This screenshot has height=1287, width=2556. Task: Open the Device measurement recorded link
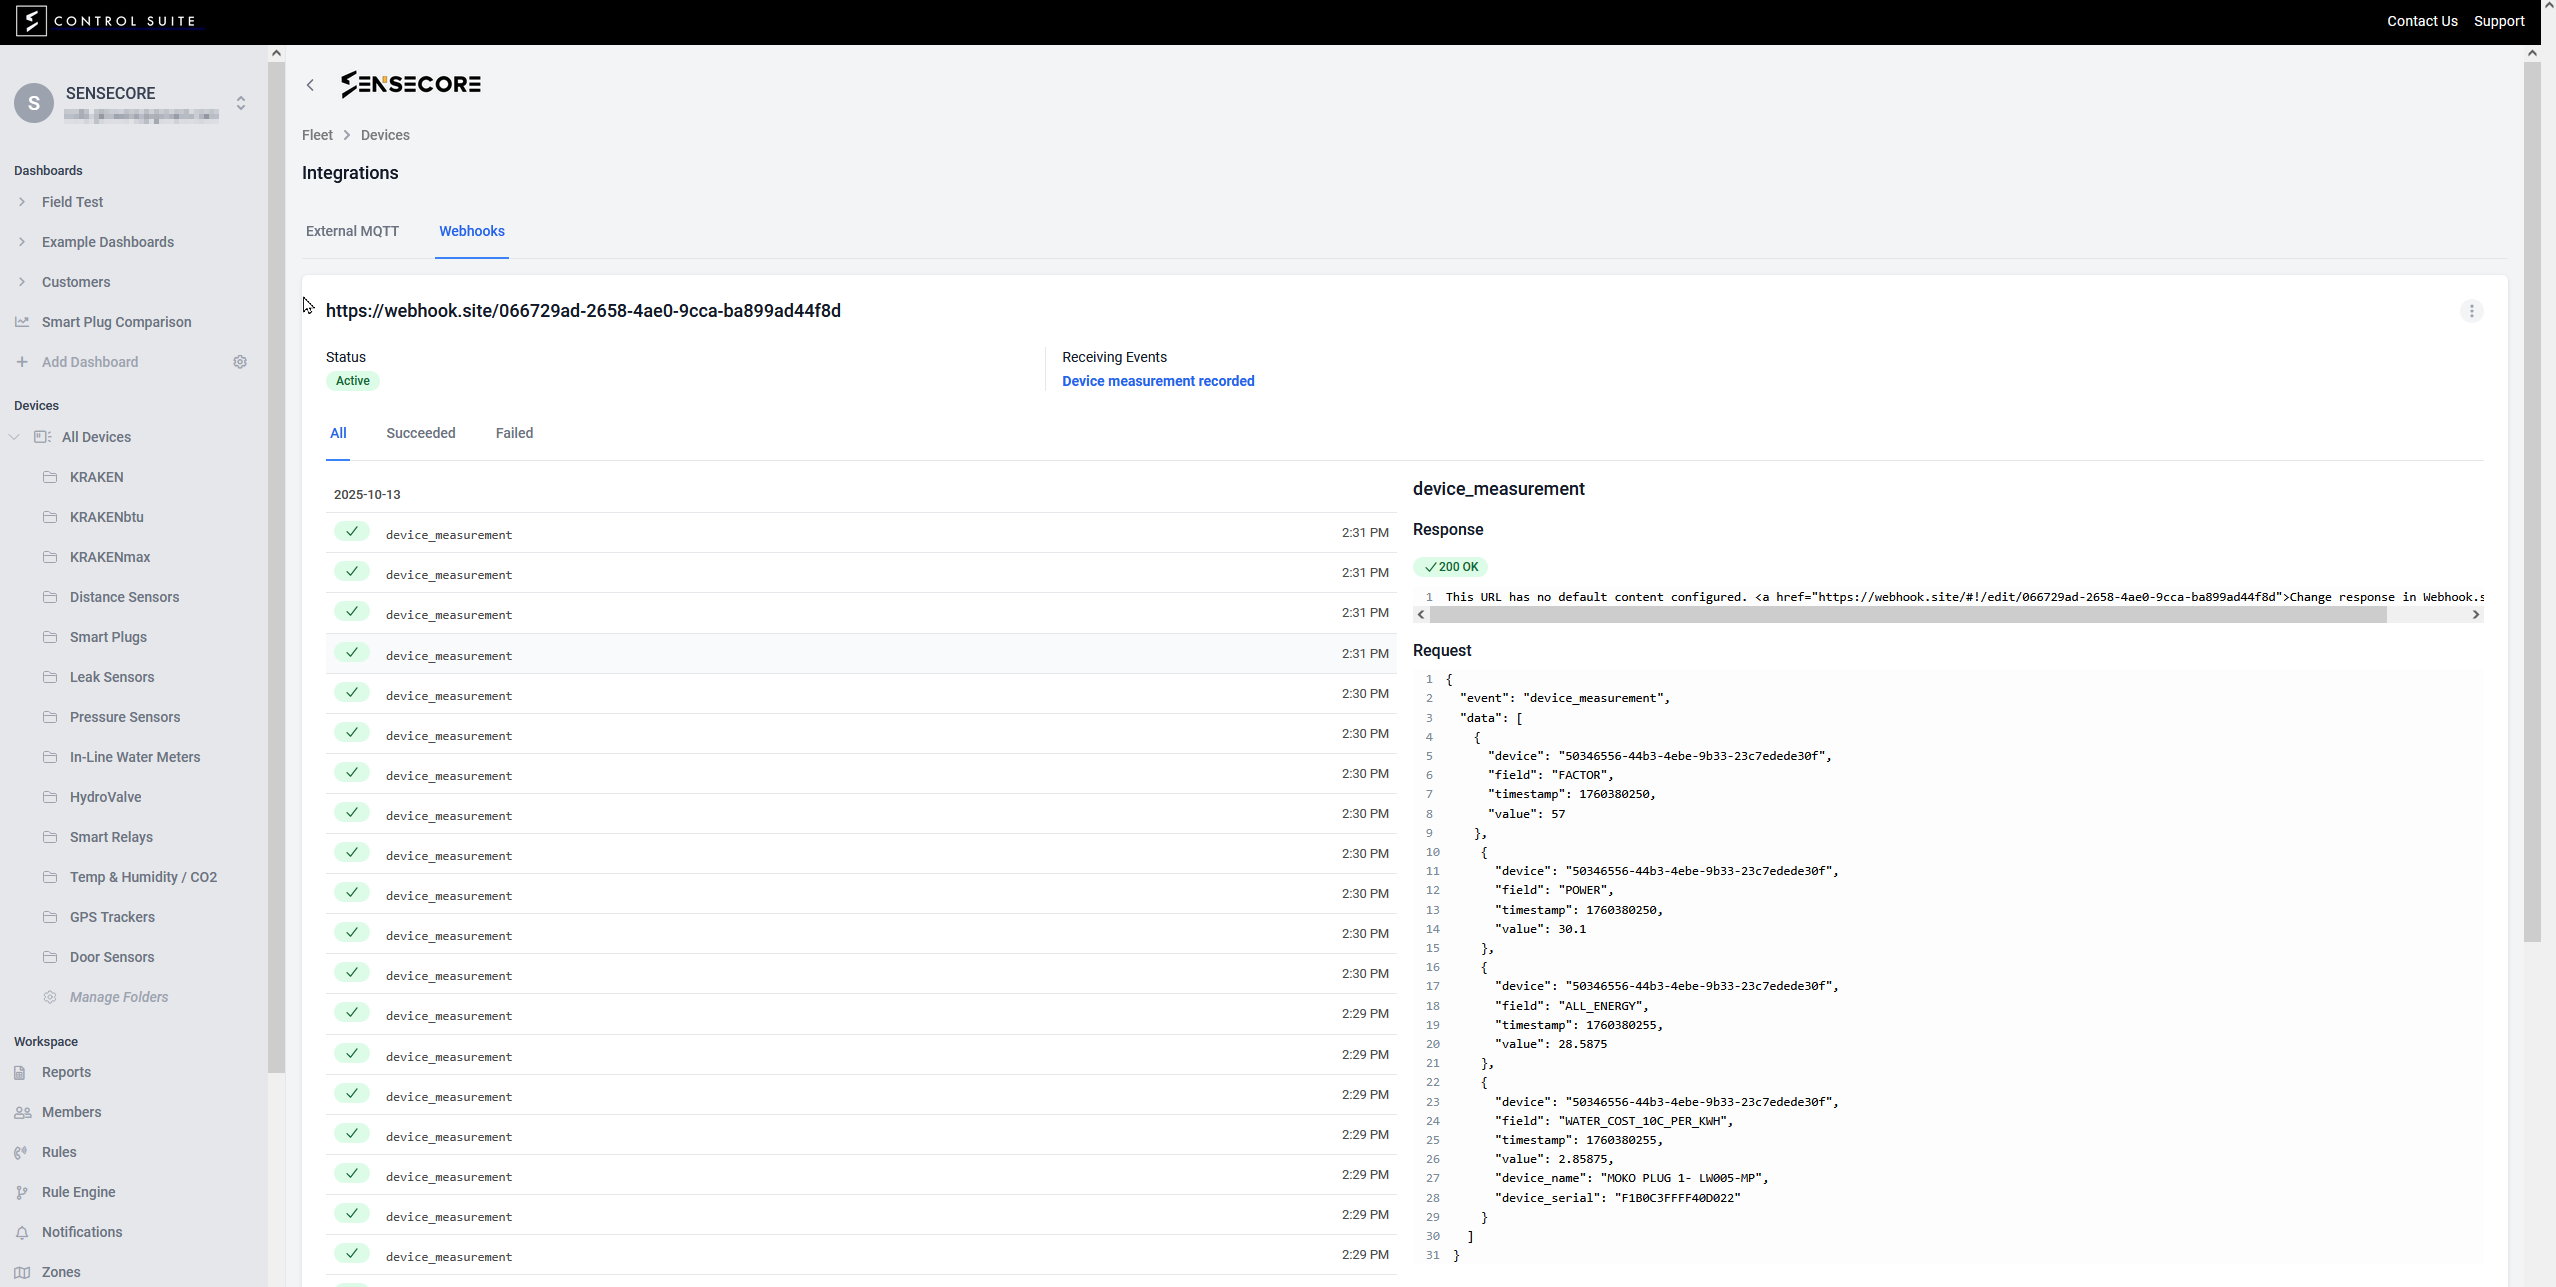pos(1157,381)
